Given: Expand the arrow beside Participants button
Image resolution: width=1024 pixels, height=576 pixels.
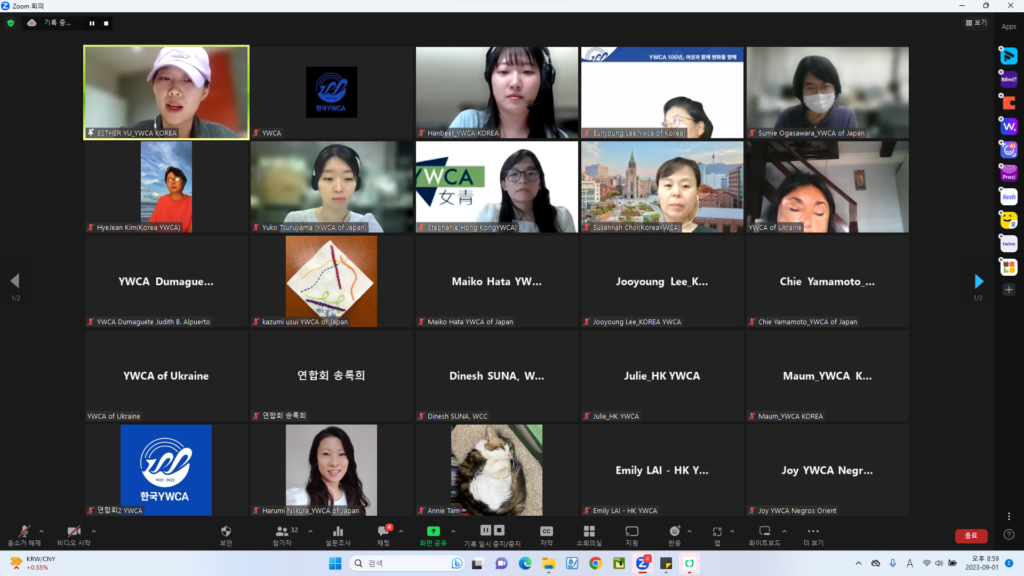Looking at the screenshot, I should (301, 531).
